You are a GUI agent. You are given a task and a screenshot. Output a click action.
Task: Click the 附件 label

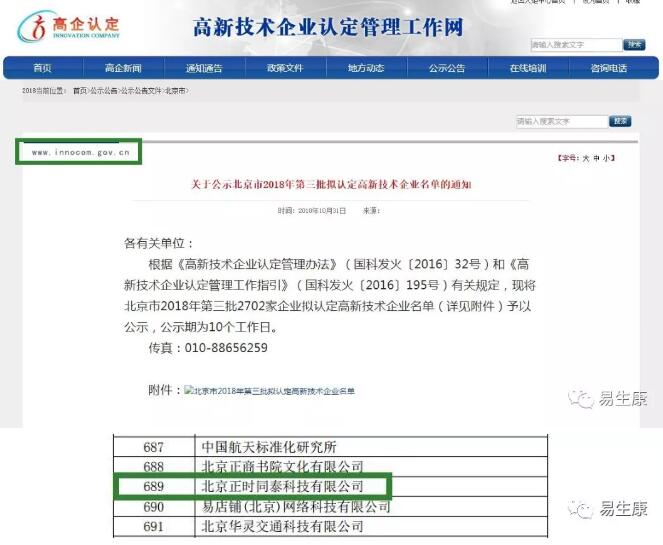pyautogui.click(x=164, y=390)
